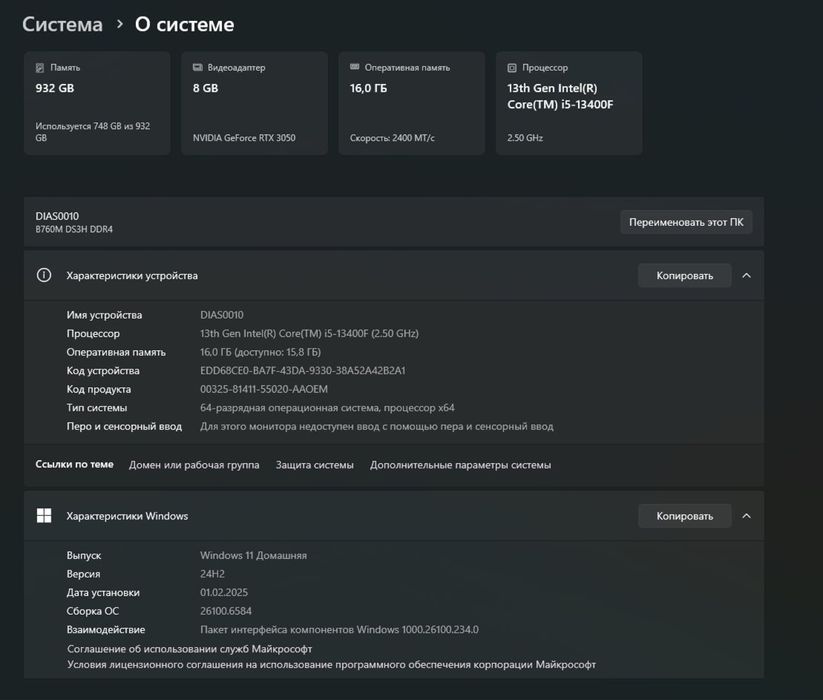Open the 16,0 ГБ memory card
This screenshot has height=700, width=823.
[x=411, y=104]
